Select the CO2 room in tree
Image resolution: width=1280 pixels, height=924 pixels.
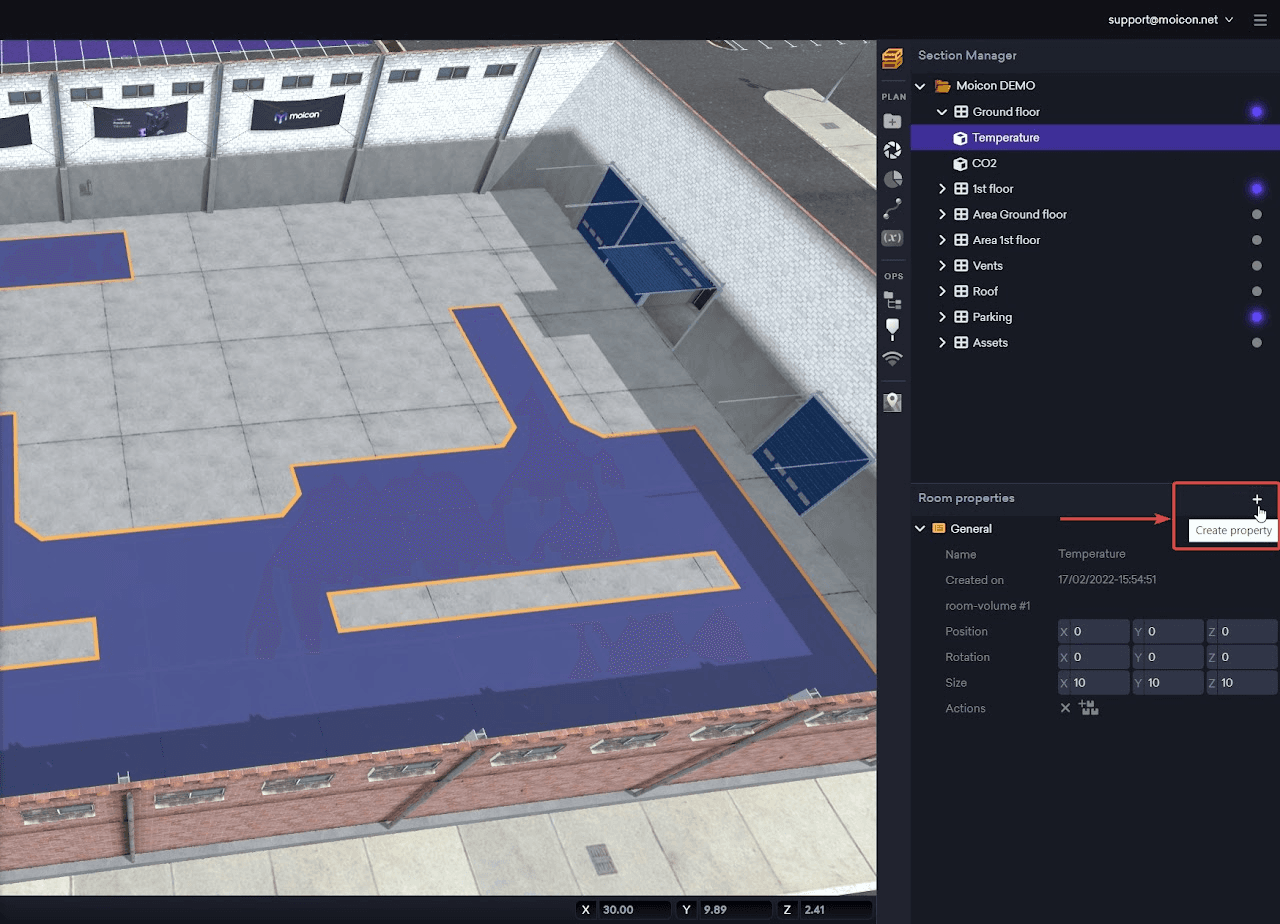pyautogui.click(x=984, y=163)
